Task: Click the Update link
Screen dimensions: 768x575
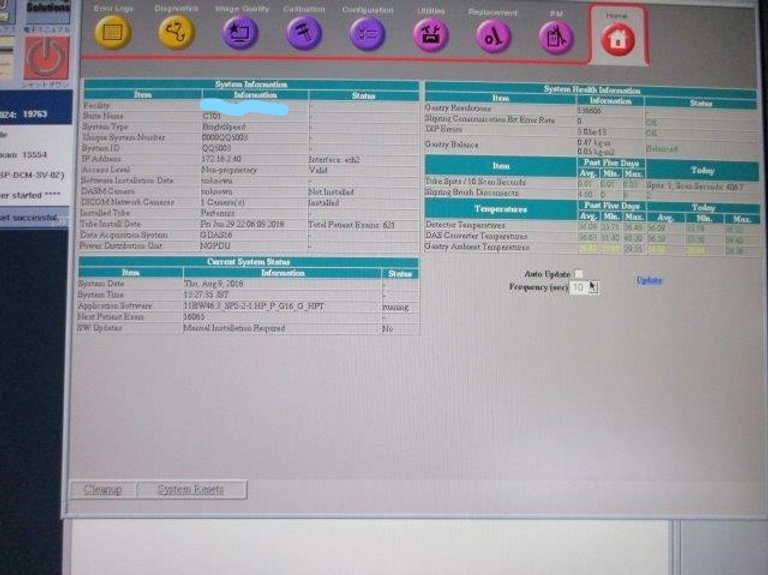Action: (649, 280)
